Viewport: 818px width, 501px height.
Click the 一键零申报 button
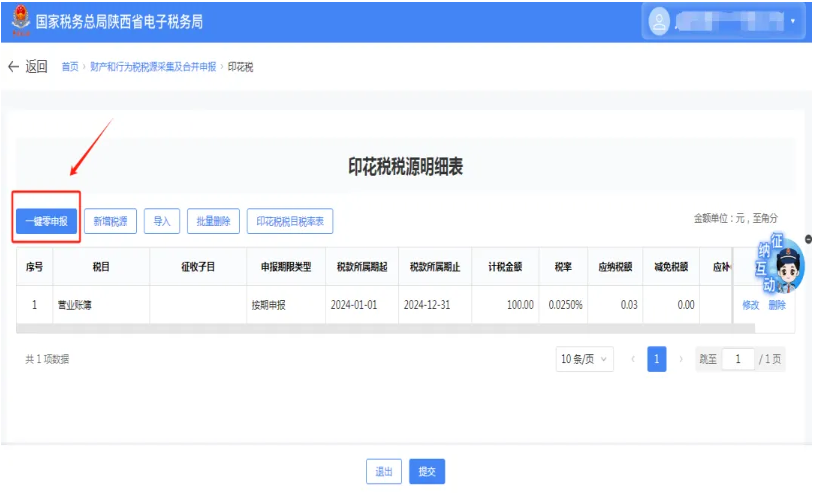click(46, 222)
